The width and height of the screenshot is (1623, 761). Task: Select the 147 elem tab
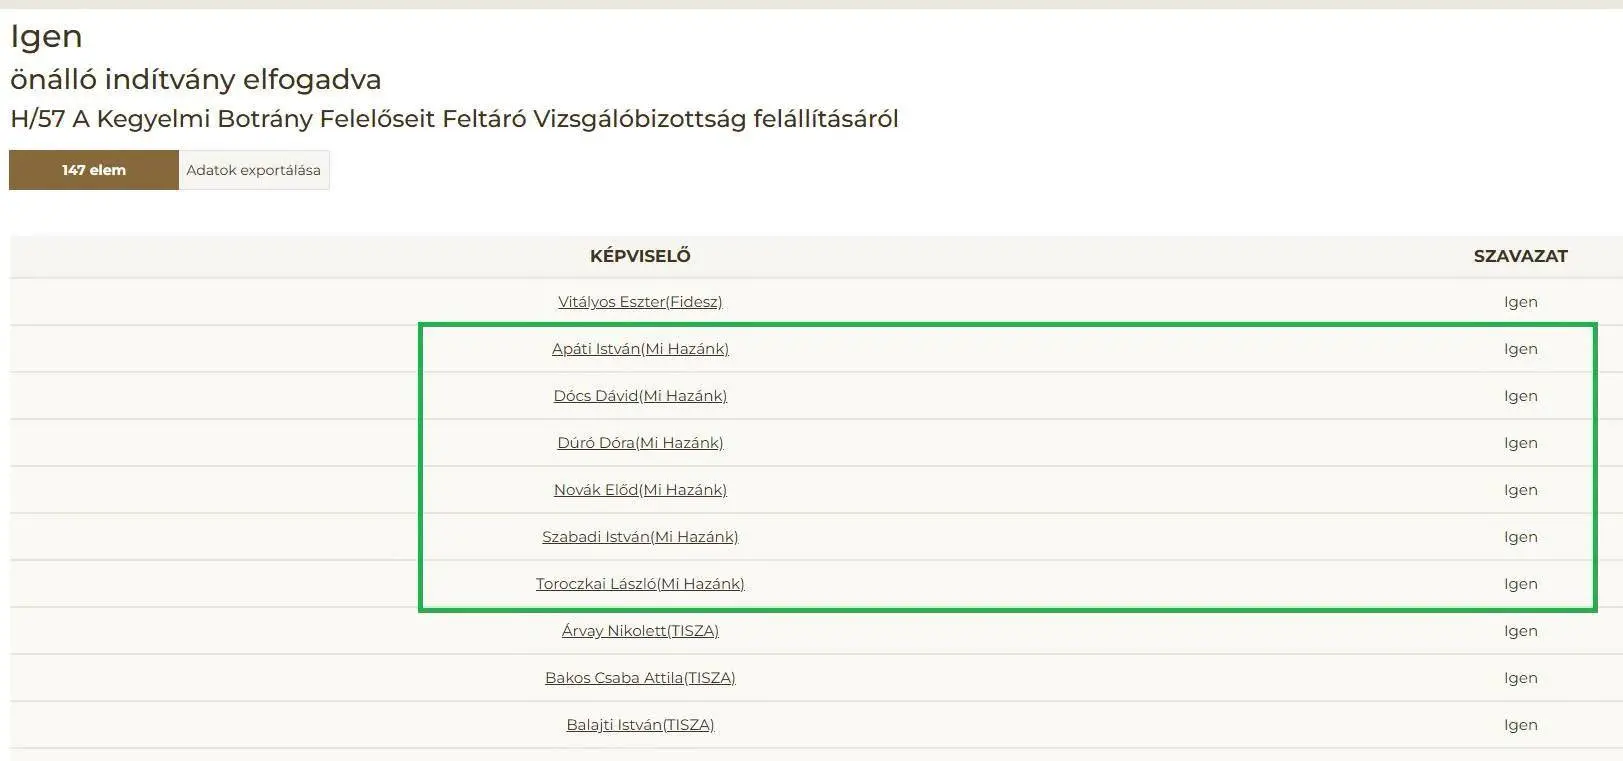tap(94, 170)
